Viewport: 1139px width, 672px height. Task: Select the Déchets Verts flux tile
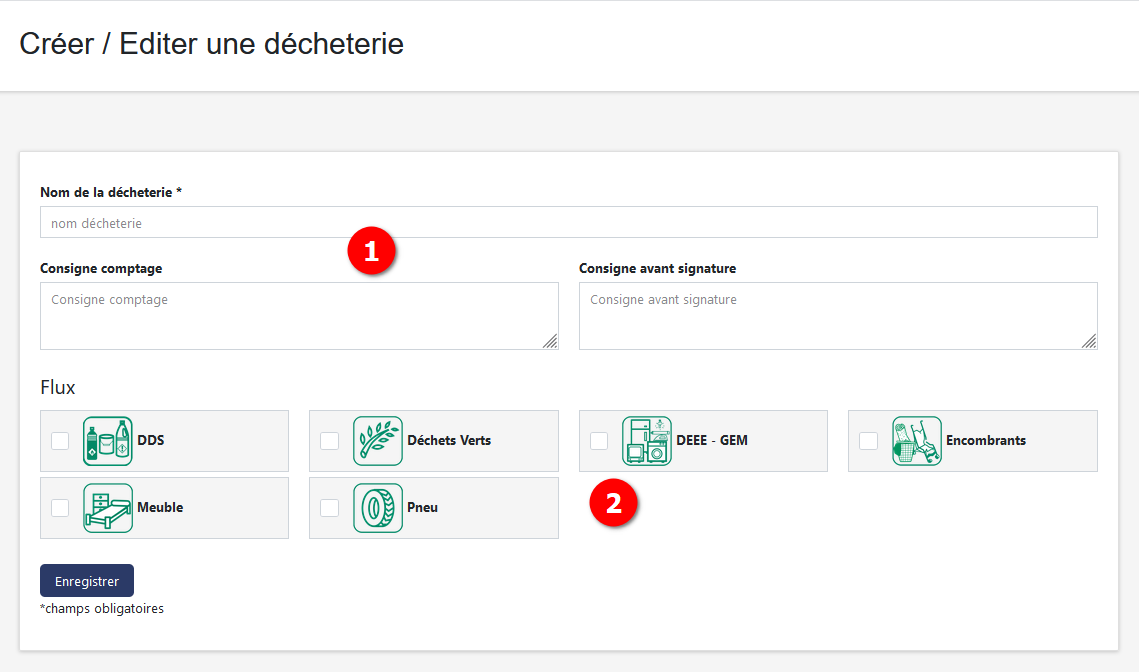pos(433,440)
